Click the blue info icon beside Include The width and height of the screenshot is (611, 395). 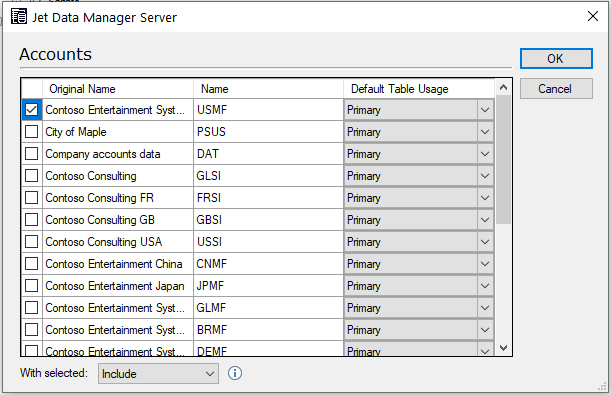pyautogui.click(x=235, y=373)
